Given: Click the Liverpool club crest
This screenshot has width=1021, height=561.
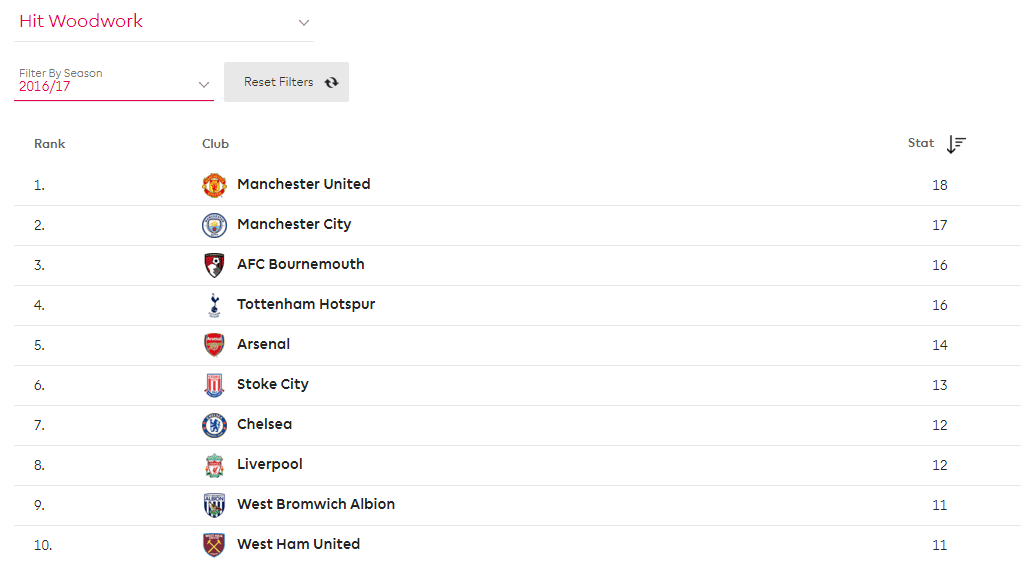Looking at the screenshot, I should tap(214, 465).
